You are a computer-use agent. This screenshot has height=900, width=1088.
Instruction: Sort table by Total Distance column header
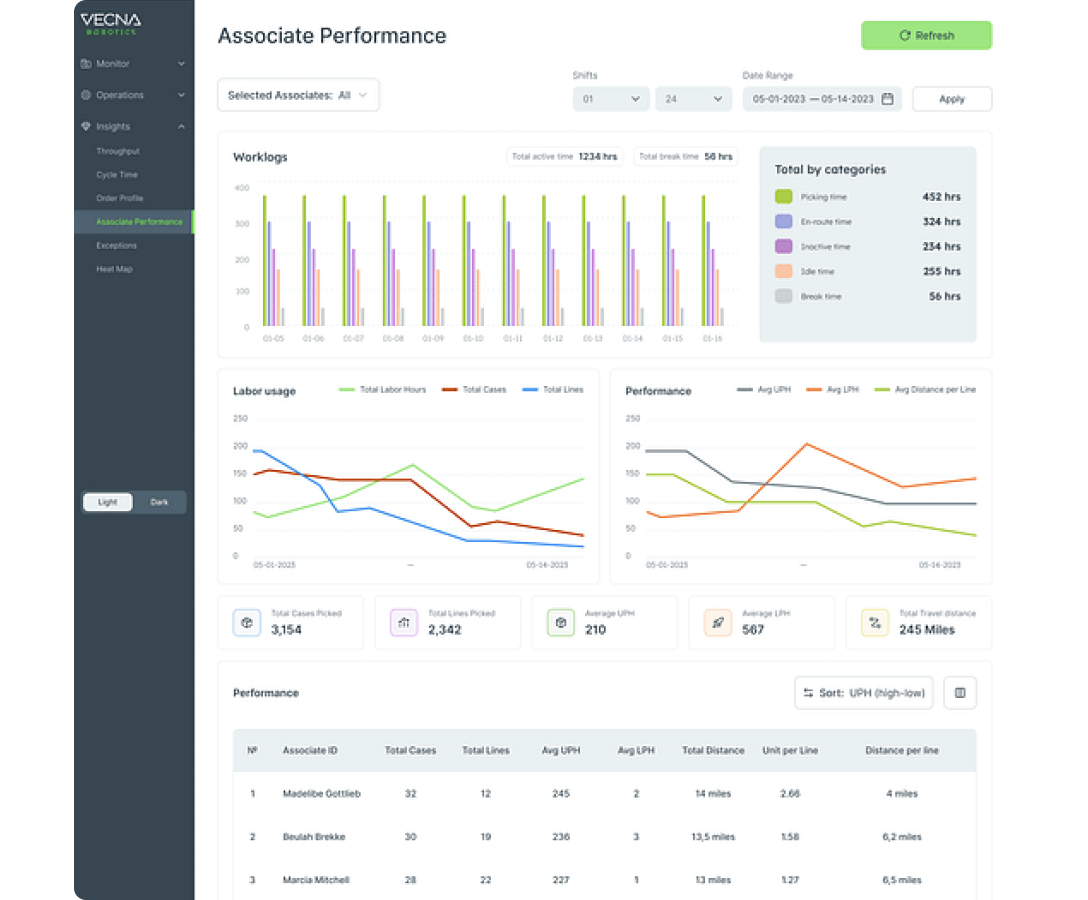click(713, 751)
